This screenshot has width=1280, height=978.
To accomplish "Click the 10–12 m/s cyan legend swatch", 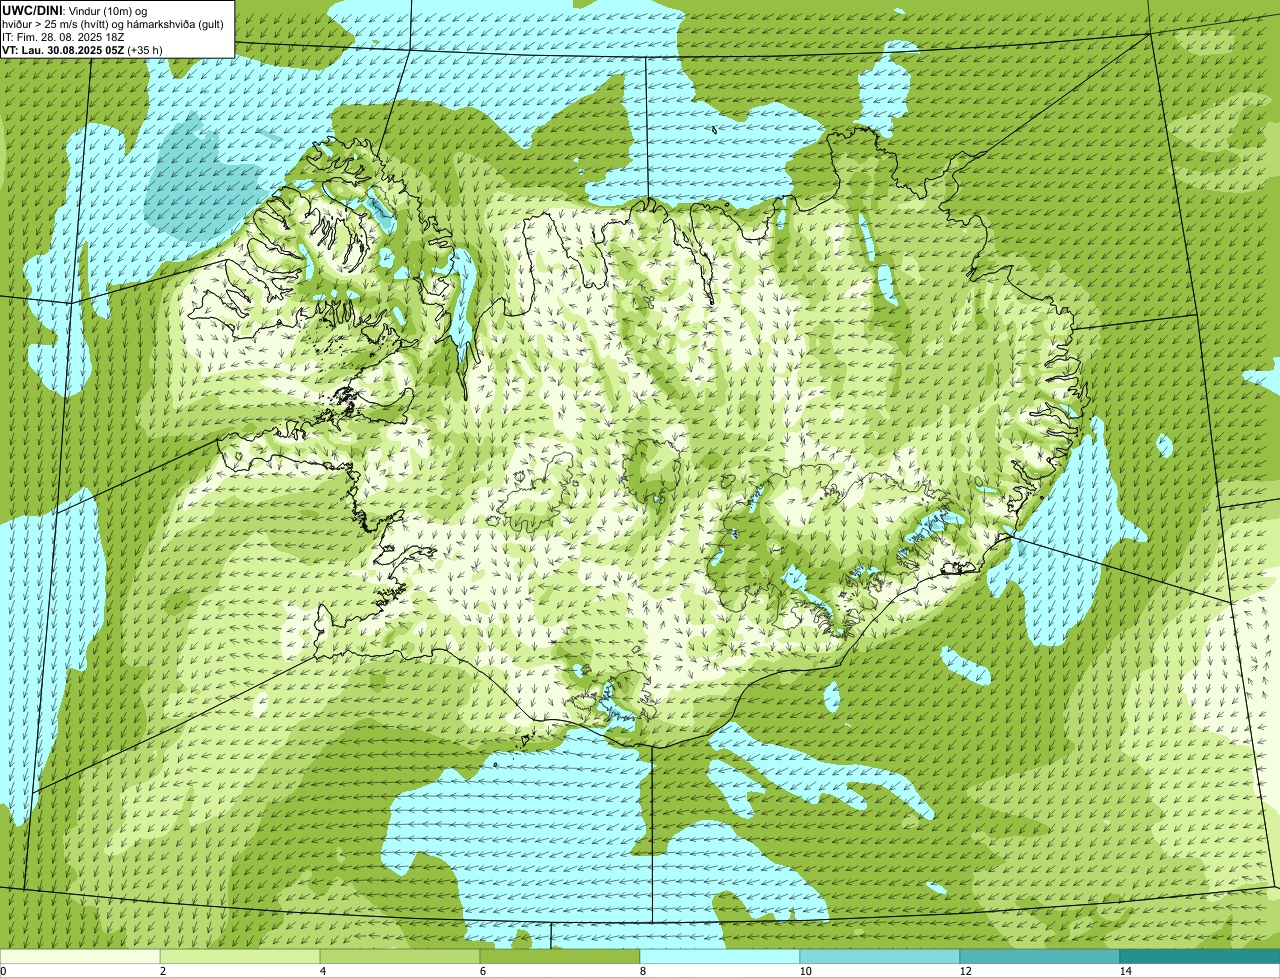I will coord(880,956).
